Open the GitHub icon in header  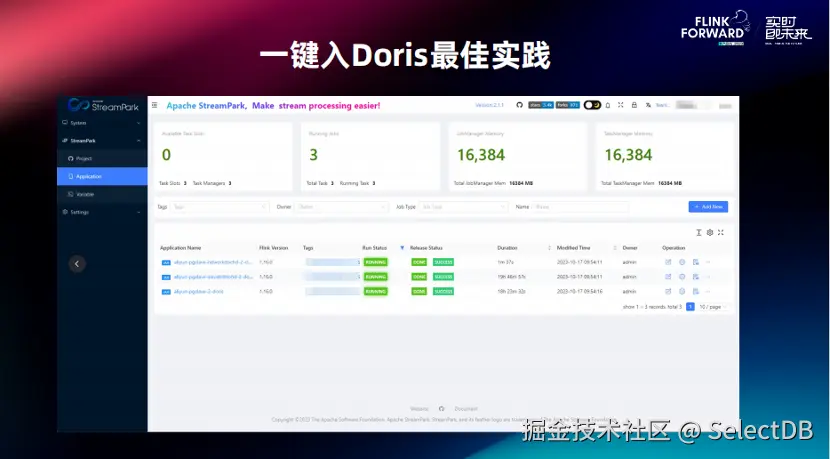(x=519, y=105)
